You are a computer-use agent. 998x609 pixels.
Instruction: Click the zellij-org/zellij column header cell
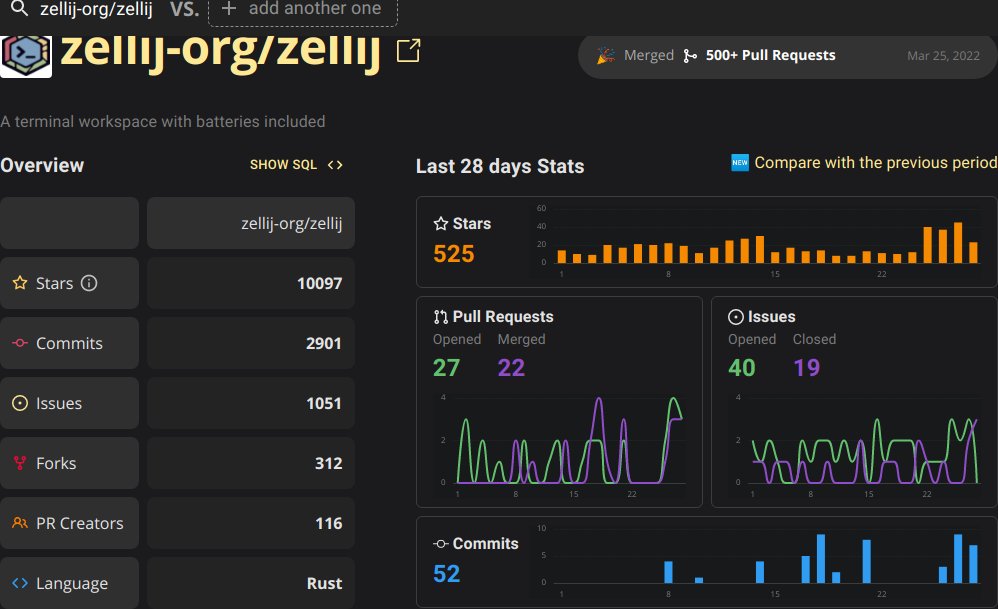point(251,223)
